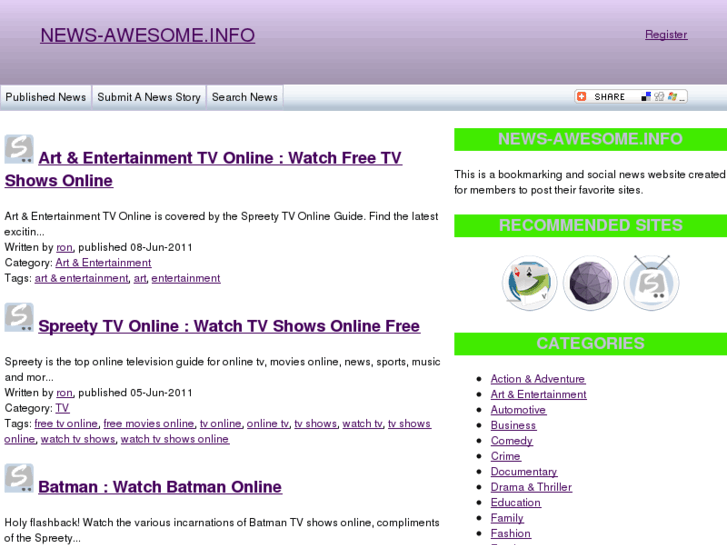
Task: Open Spreety TV Online headline link
Action: 229,326
